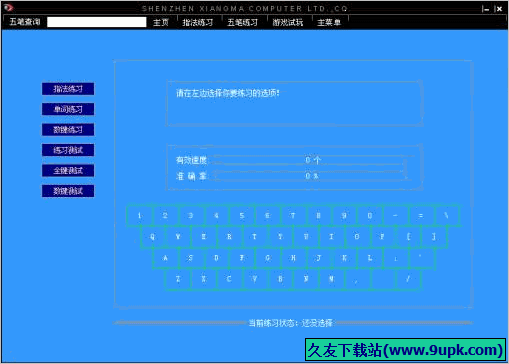The height and width of the screenshot is (364, 509).
Task: Open the 五笔练习 menu item
Action: click(x=242, y=23)
